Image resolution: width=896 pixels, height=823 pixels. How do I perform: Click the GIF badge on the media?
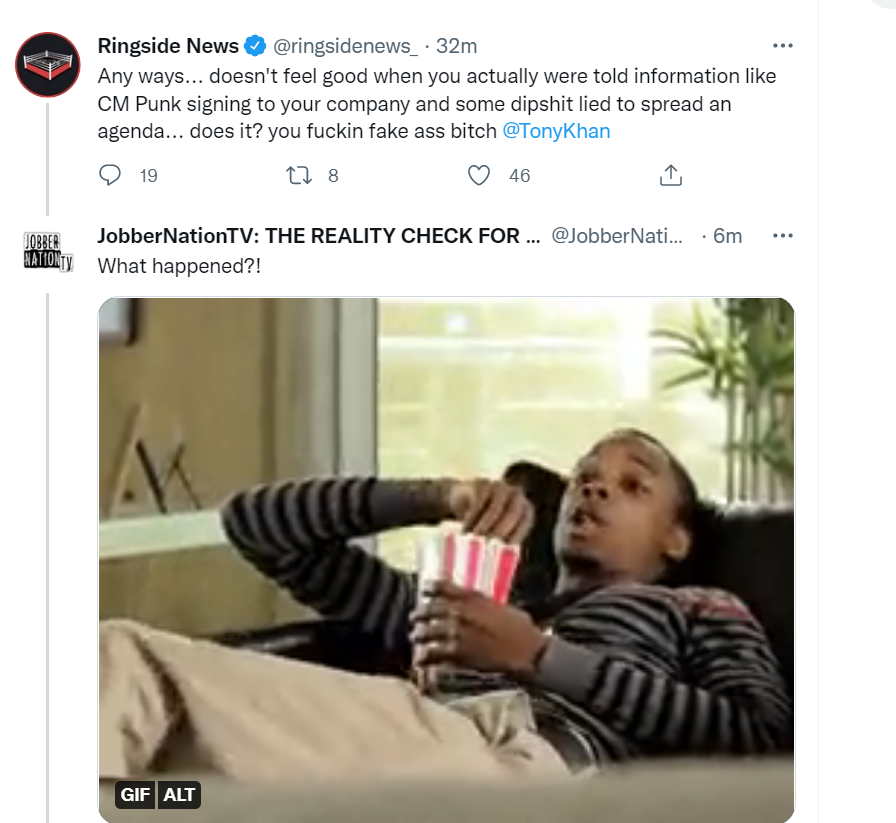click(135, 794)
